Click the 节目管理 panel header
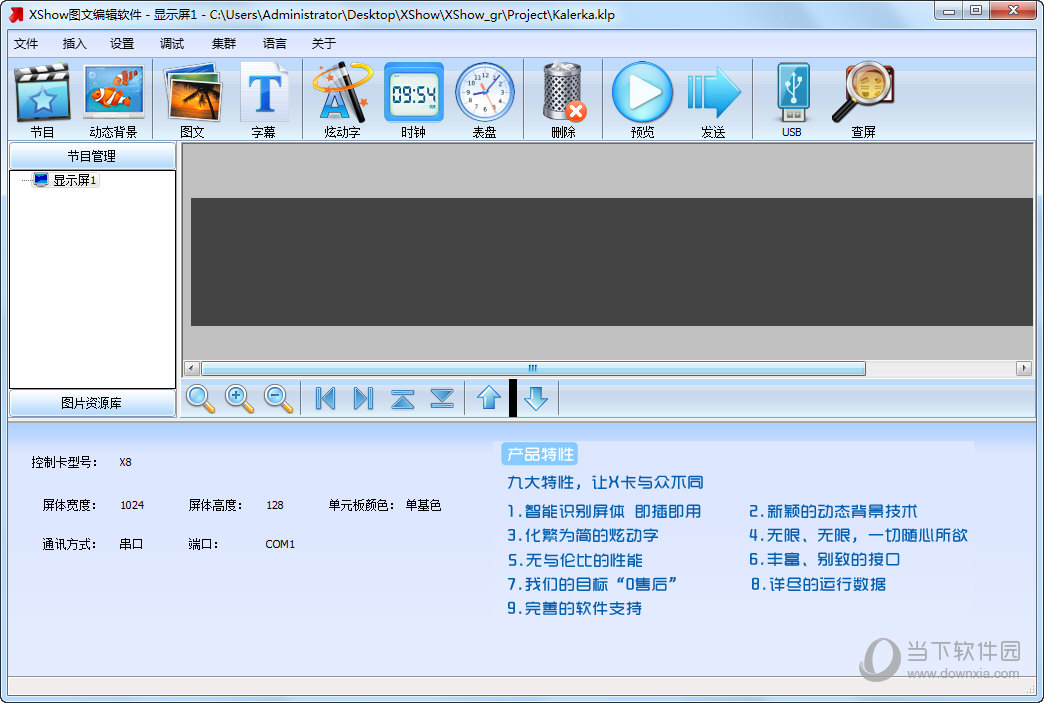 pyautogui.click(x=93, y=156)
